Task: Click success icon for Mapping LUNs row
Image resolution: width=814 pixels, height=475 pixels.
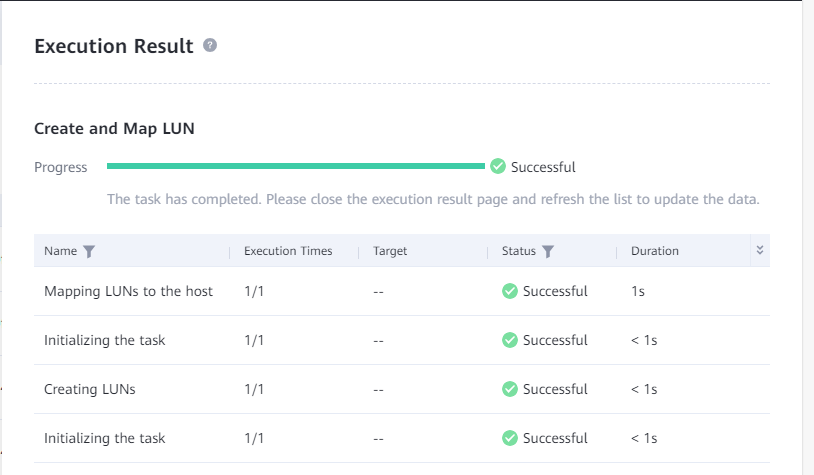Action: 510,291
